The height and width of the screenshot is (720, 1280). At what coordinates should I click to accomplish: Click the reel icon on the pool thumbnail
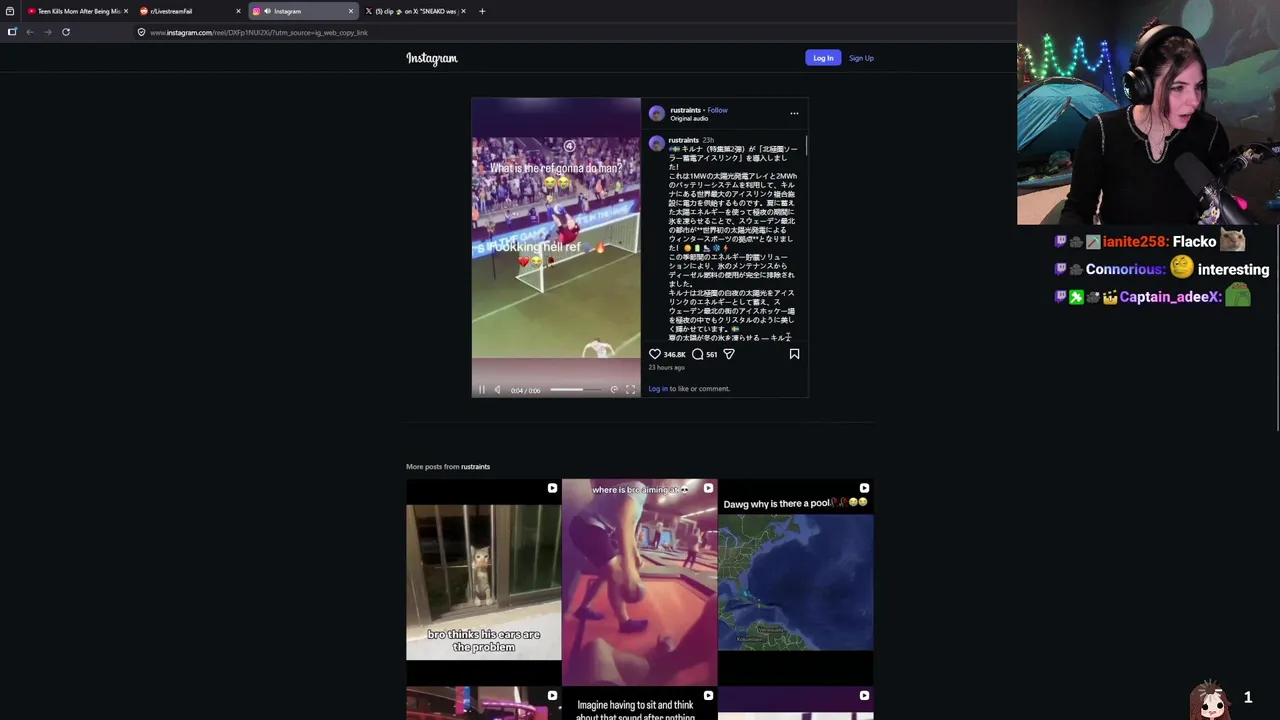pyautogui.click(x=864, y=488)
